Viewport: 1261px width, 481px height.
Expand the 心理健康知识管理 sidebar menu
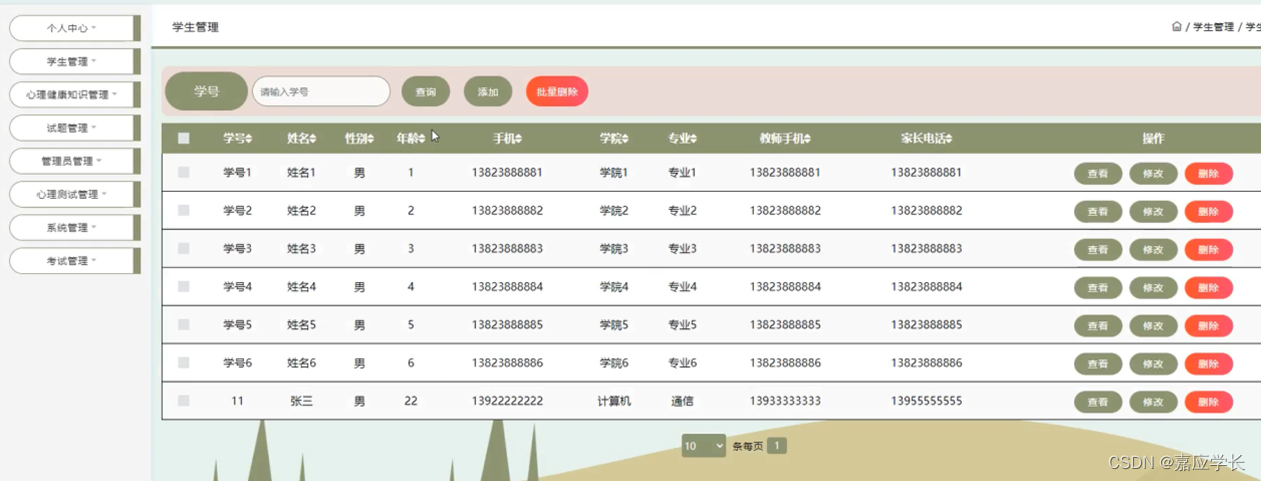73,95
